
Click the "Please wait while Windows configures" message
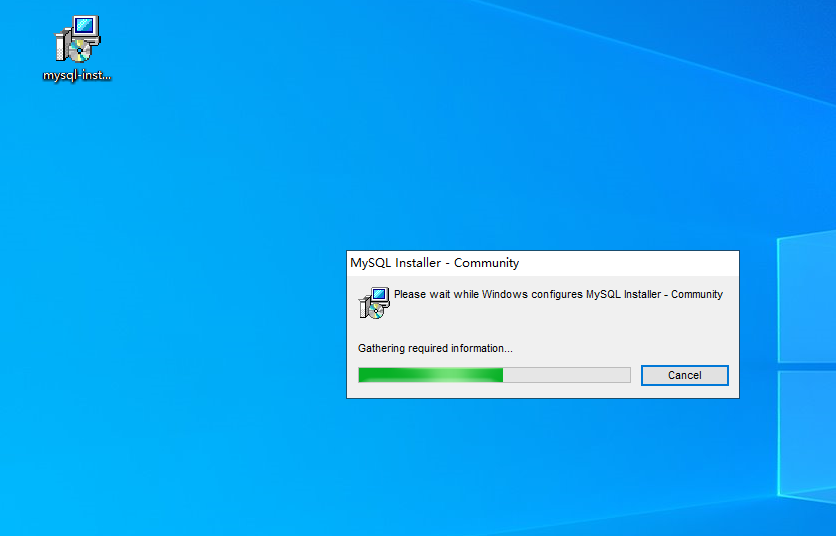[558, 294]
